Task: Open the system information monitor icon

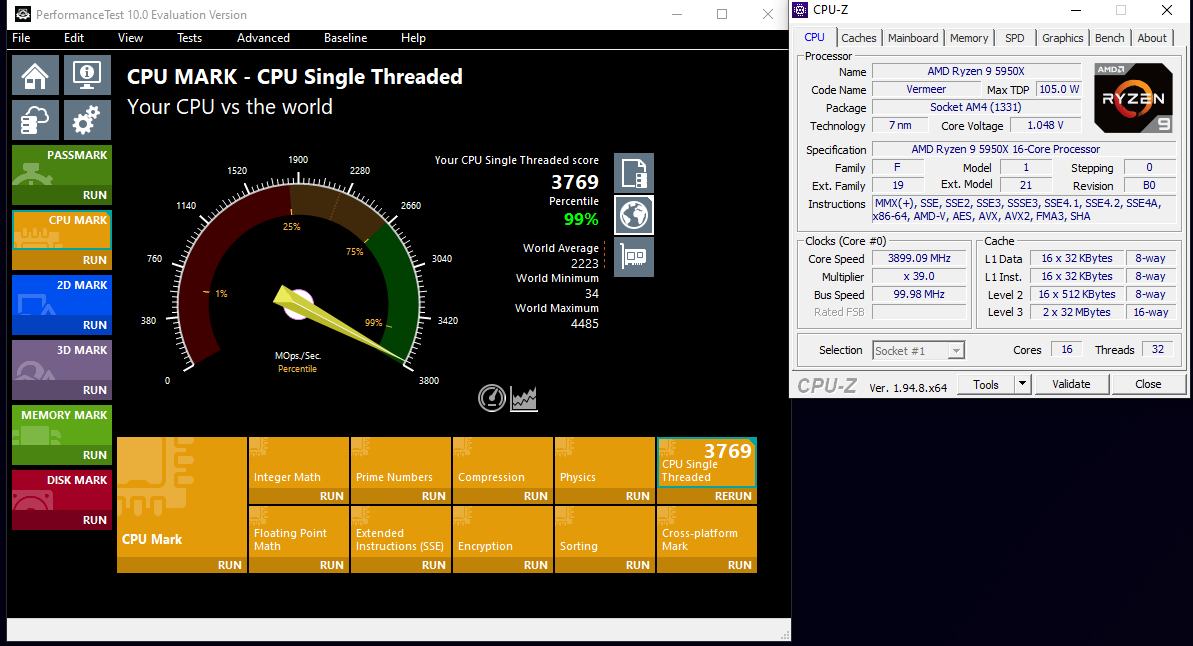Action: click(x=87, y=75)
